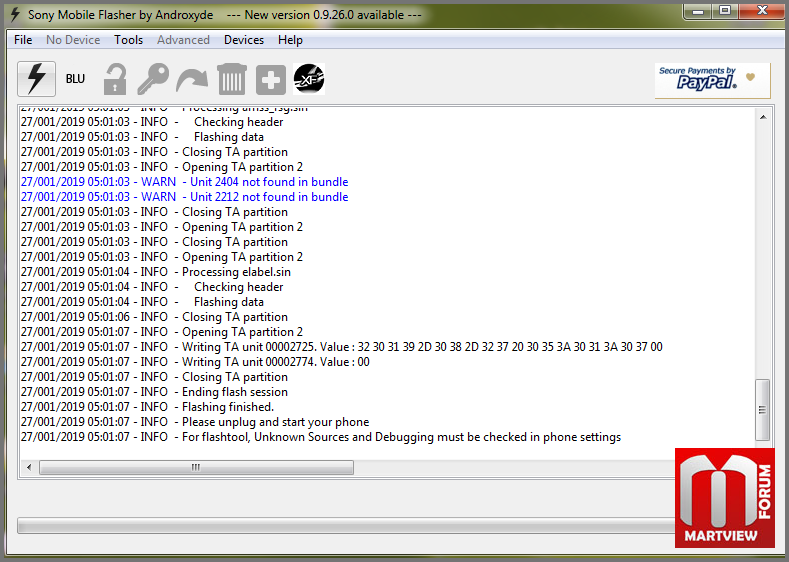Click log line 'Processing elabel.sin'
The width and height of the screenshot is (789, 562).
[156, 272]
